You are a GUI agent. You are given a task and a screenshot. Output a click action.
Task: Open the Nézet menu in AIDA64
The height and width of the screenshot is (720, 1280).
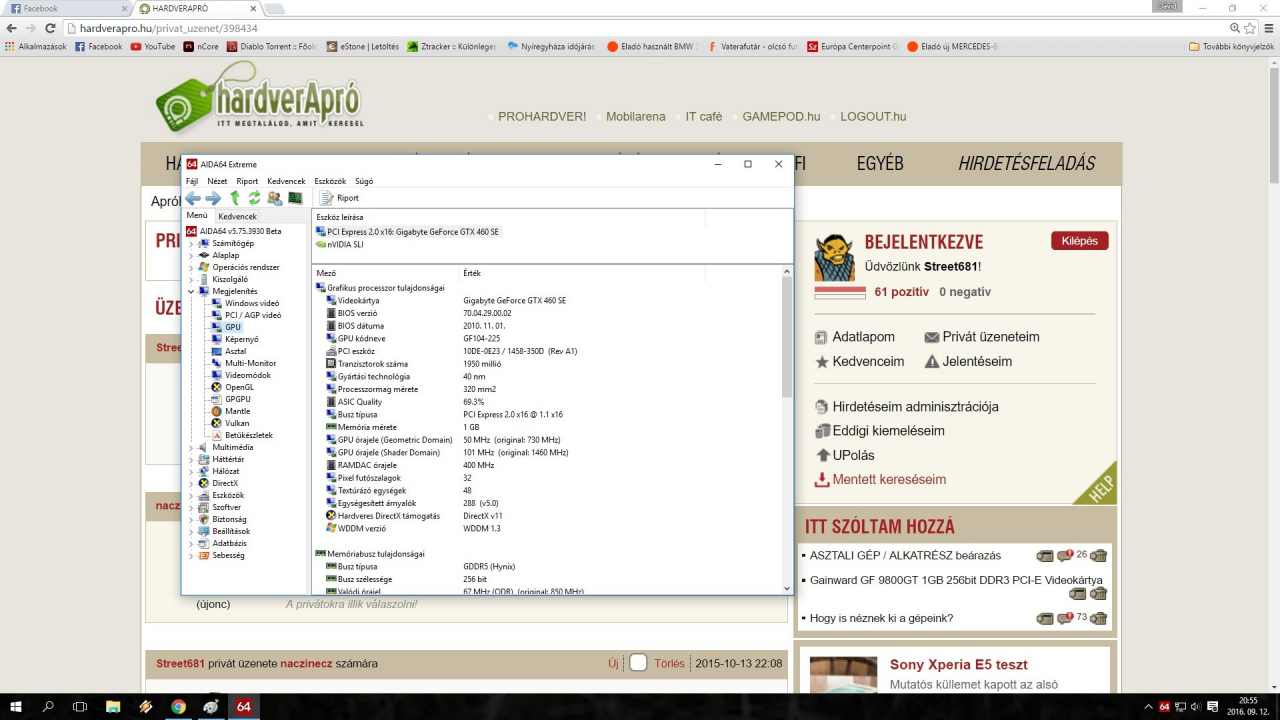pyautogui.click(x=217, y=181)
